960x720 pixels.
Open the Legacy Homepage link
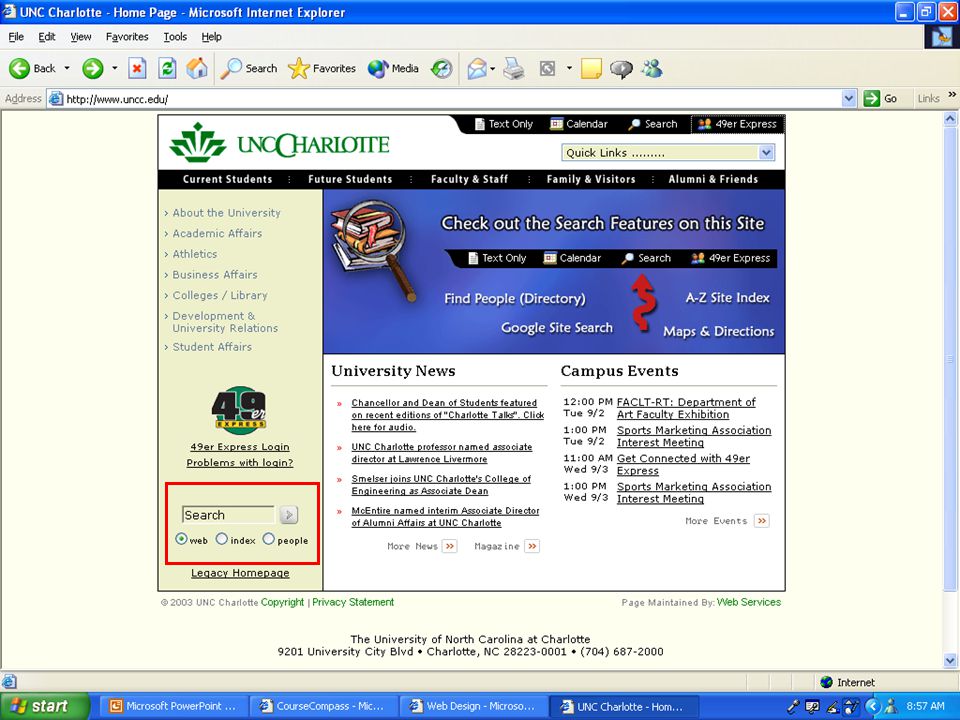240,573
